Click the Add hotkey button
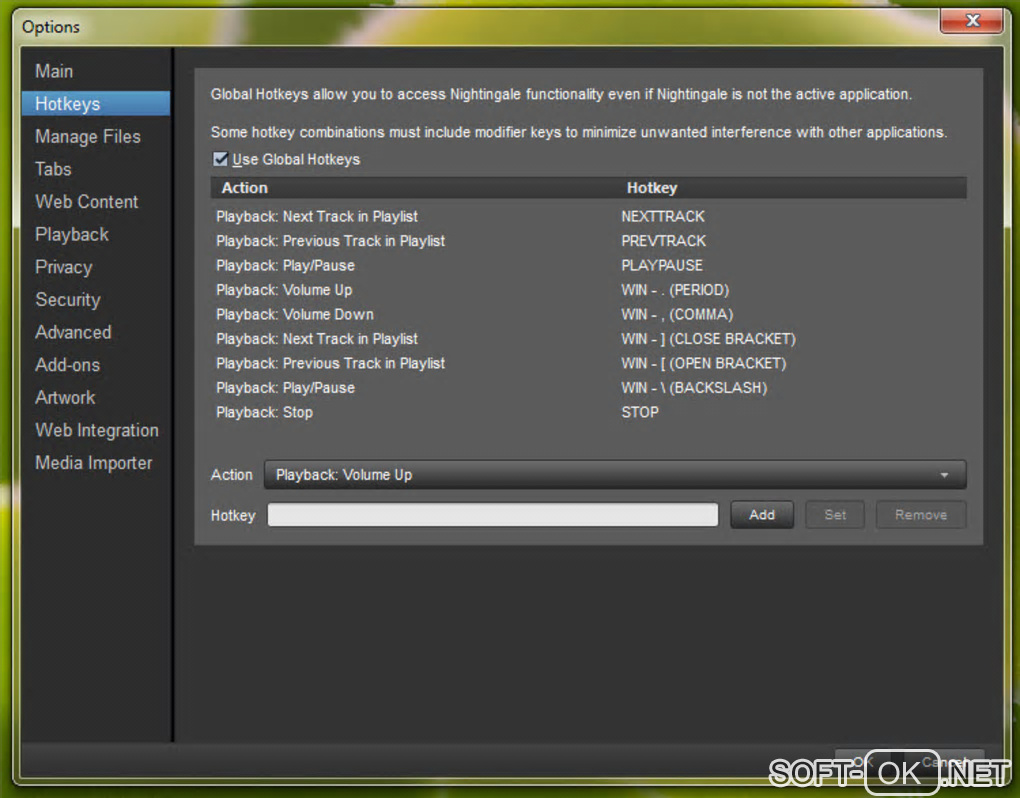The height and width of the screenshot is (798, 1020). pos(762,514)
